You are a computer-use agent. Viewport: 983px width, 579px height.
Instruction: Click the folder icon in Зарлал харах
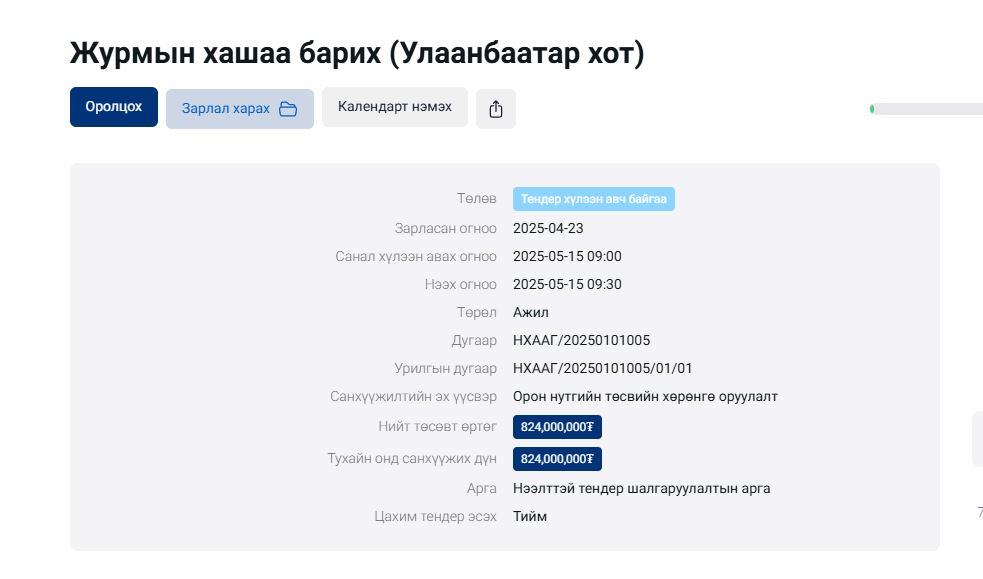[288, 109]
